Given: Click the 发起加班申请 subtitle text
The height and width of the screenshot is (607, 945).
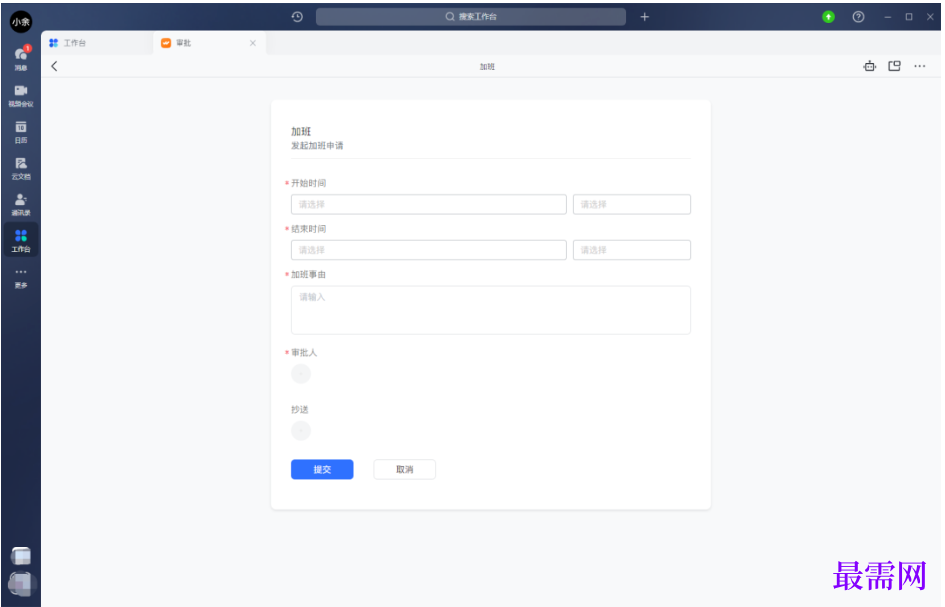Looking at the screenshot, I should point(317,146).
